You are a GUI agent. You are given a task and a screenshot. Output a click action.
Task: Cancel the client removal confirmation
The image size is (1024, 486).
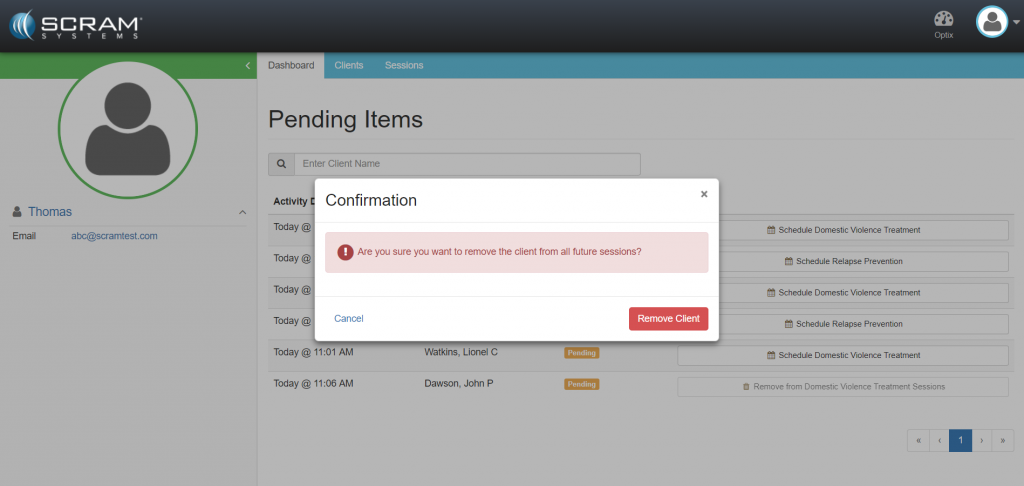pos(349,319)
